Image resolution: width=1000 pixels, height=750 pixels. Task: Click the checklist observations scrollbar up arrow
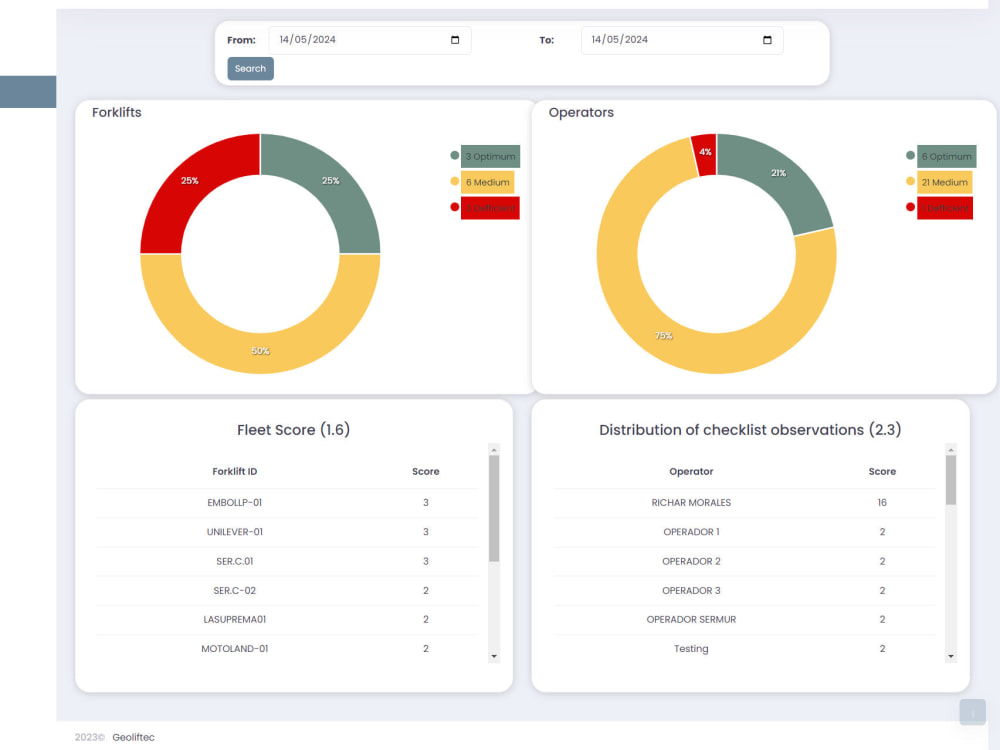pyautogui.click(x=950, y=450)
